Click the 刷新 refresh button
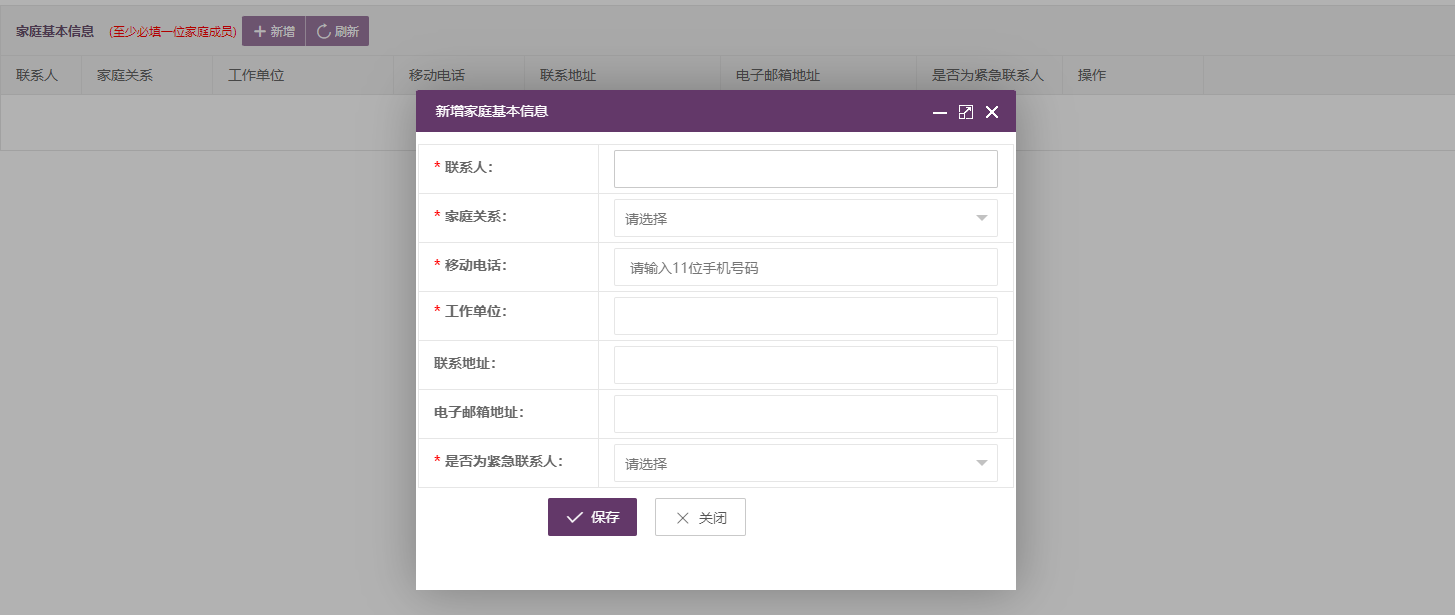This screenshot has width=1455, height=615. (337, 31)
